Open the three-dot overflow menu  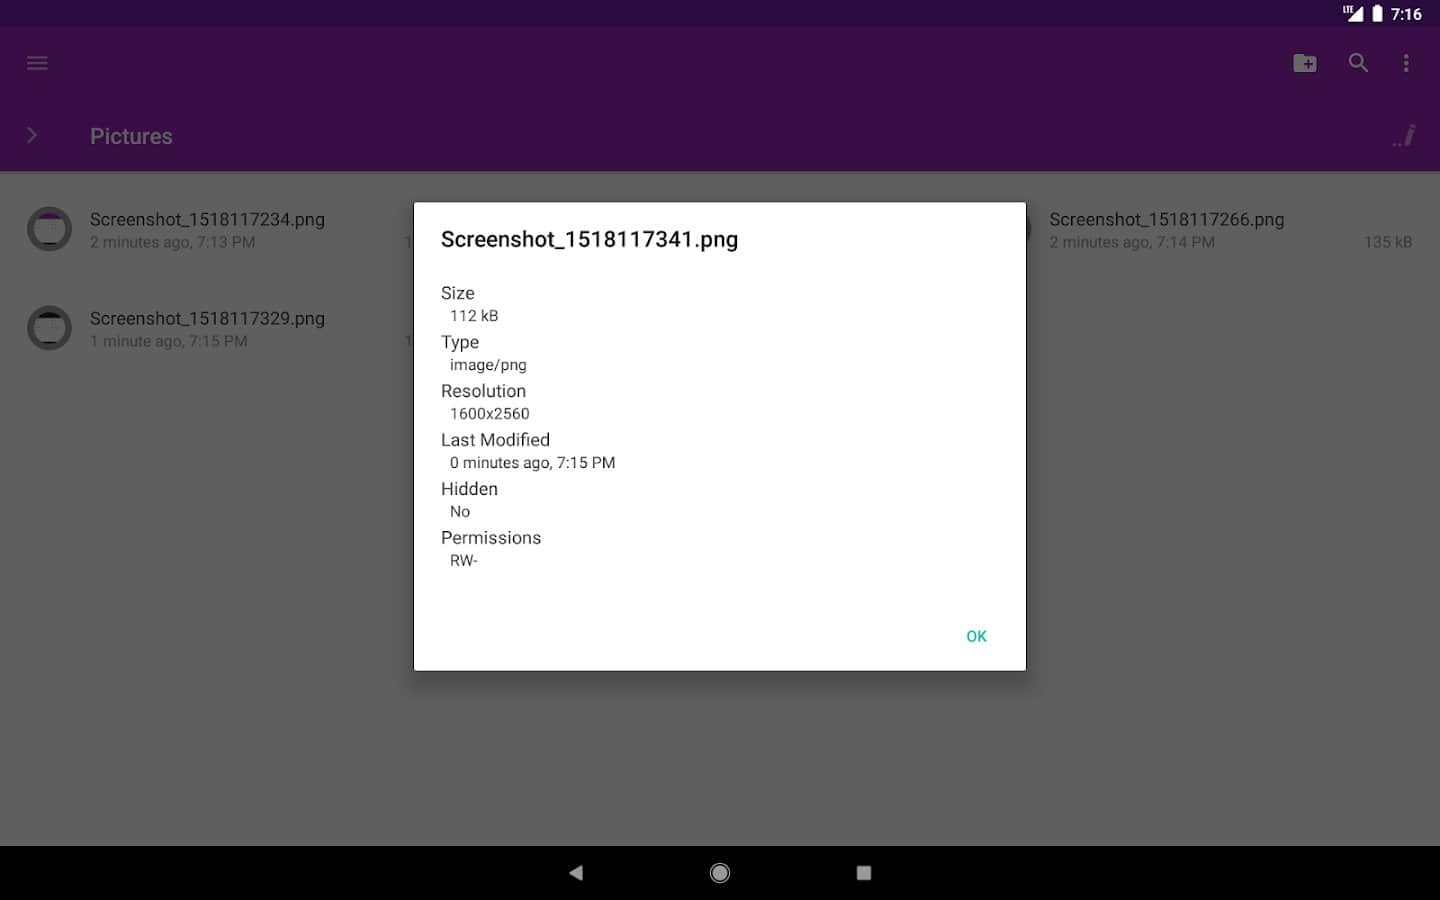tap(1406, 63)
